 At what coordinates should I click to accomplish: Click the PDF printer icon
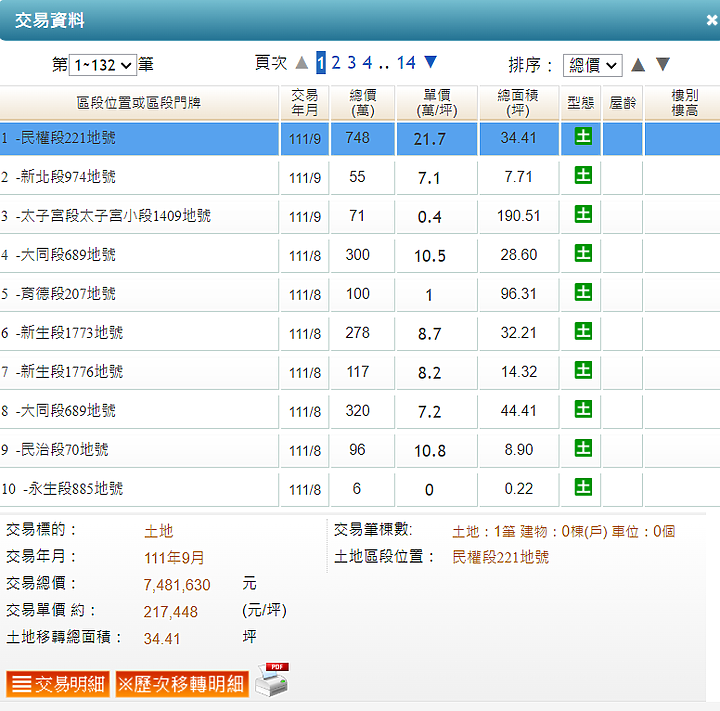272,680
